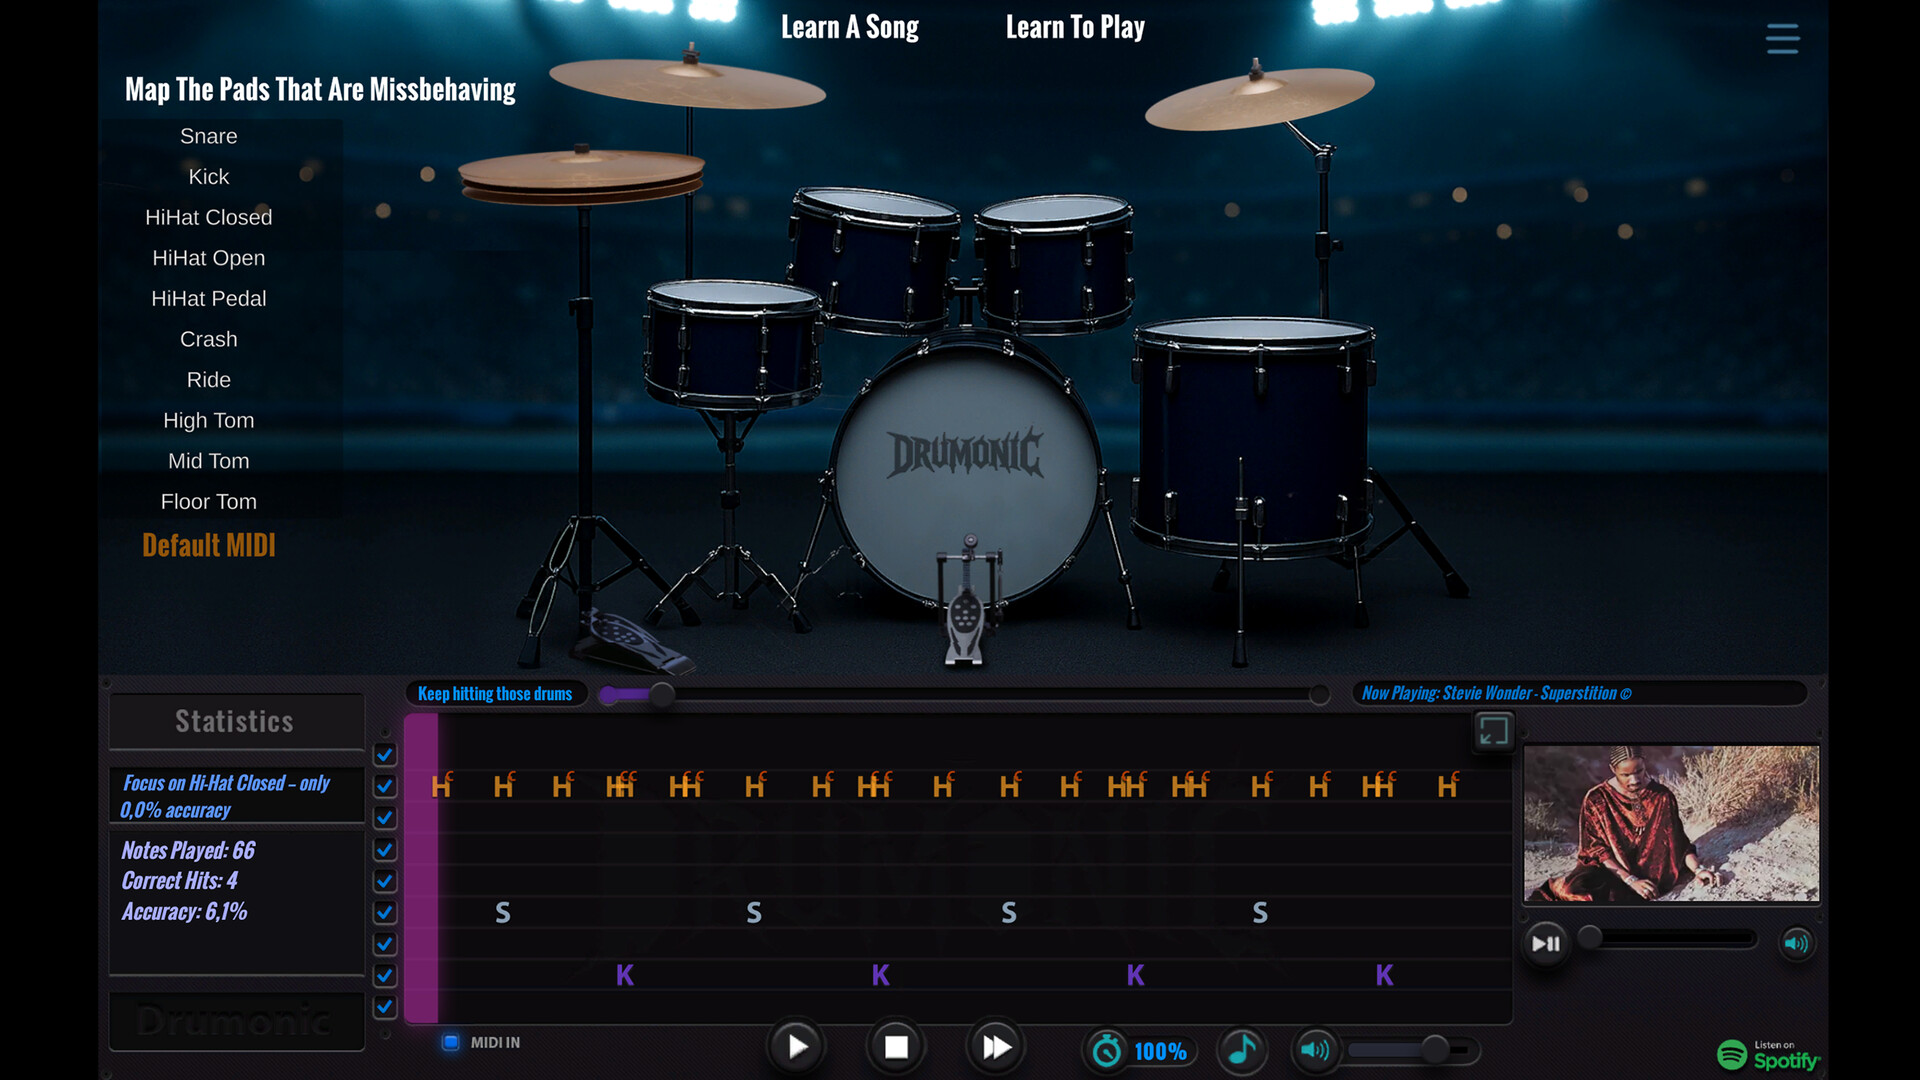Click the play/pause button under video
Image resolution: width=1920 pixels, height=1080 pixels.
1546,943
